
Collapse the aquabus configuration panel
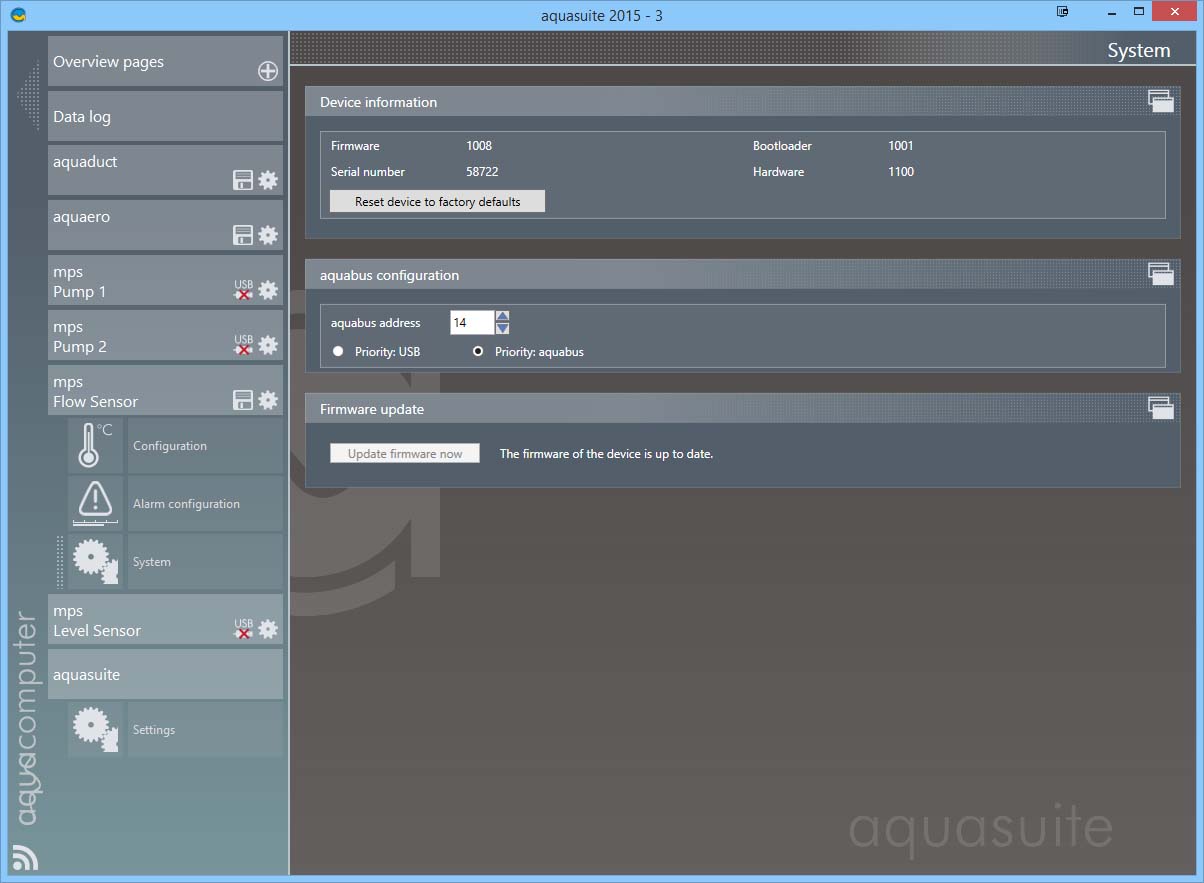1159,273
